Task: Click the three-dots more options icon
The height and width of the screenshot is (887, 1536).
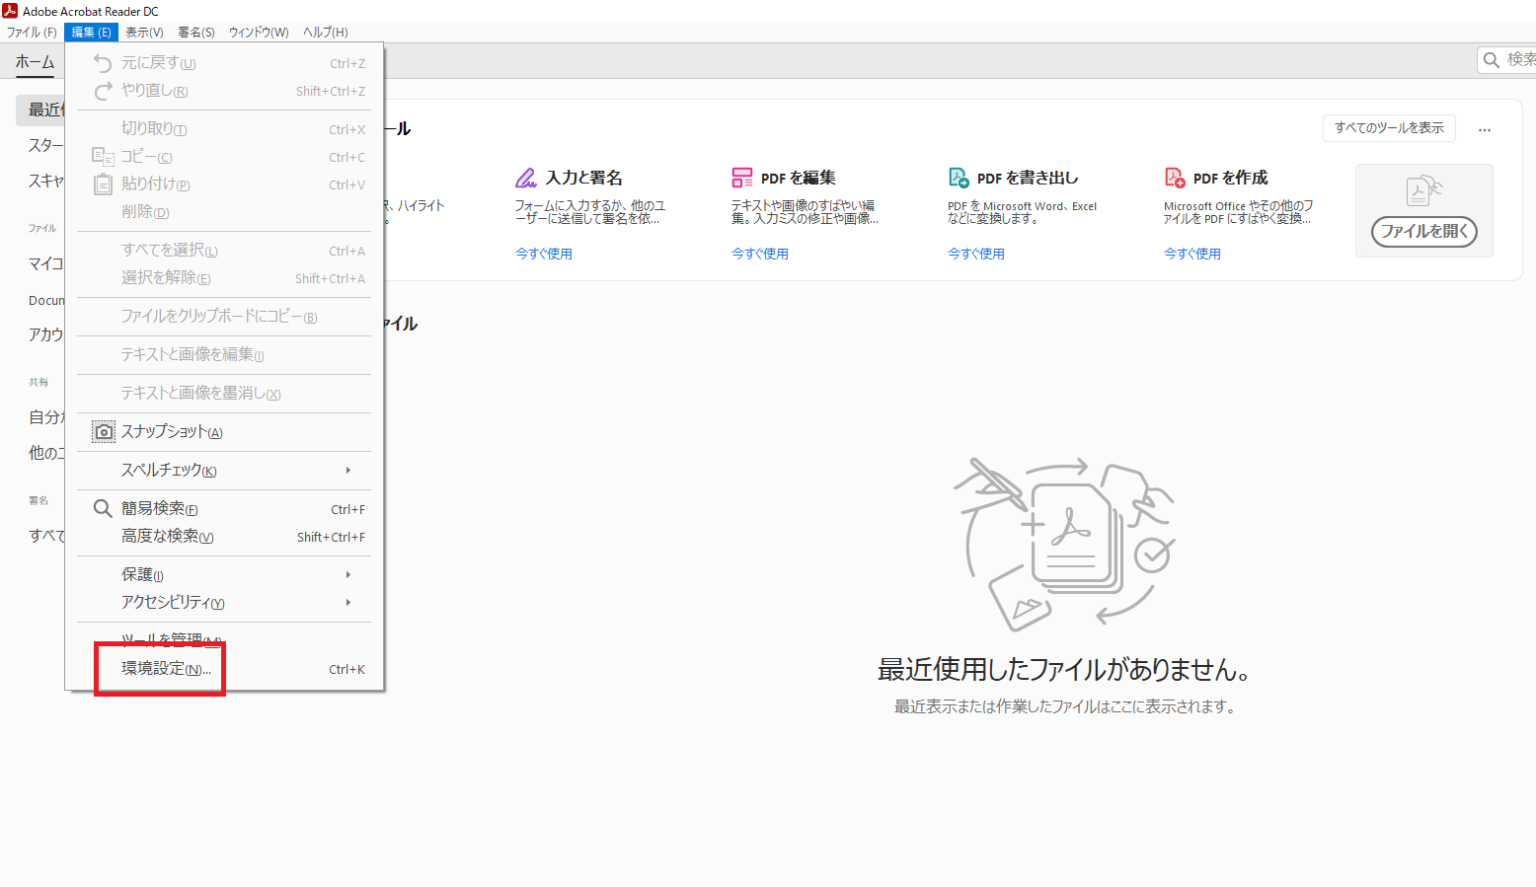Action: tap(1484, 129)
